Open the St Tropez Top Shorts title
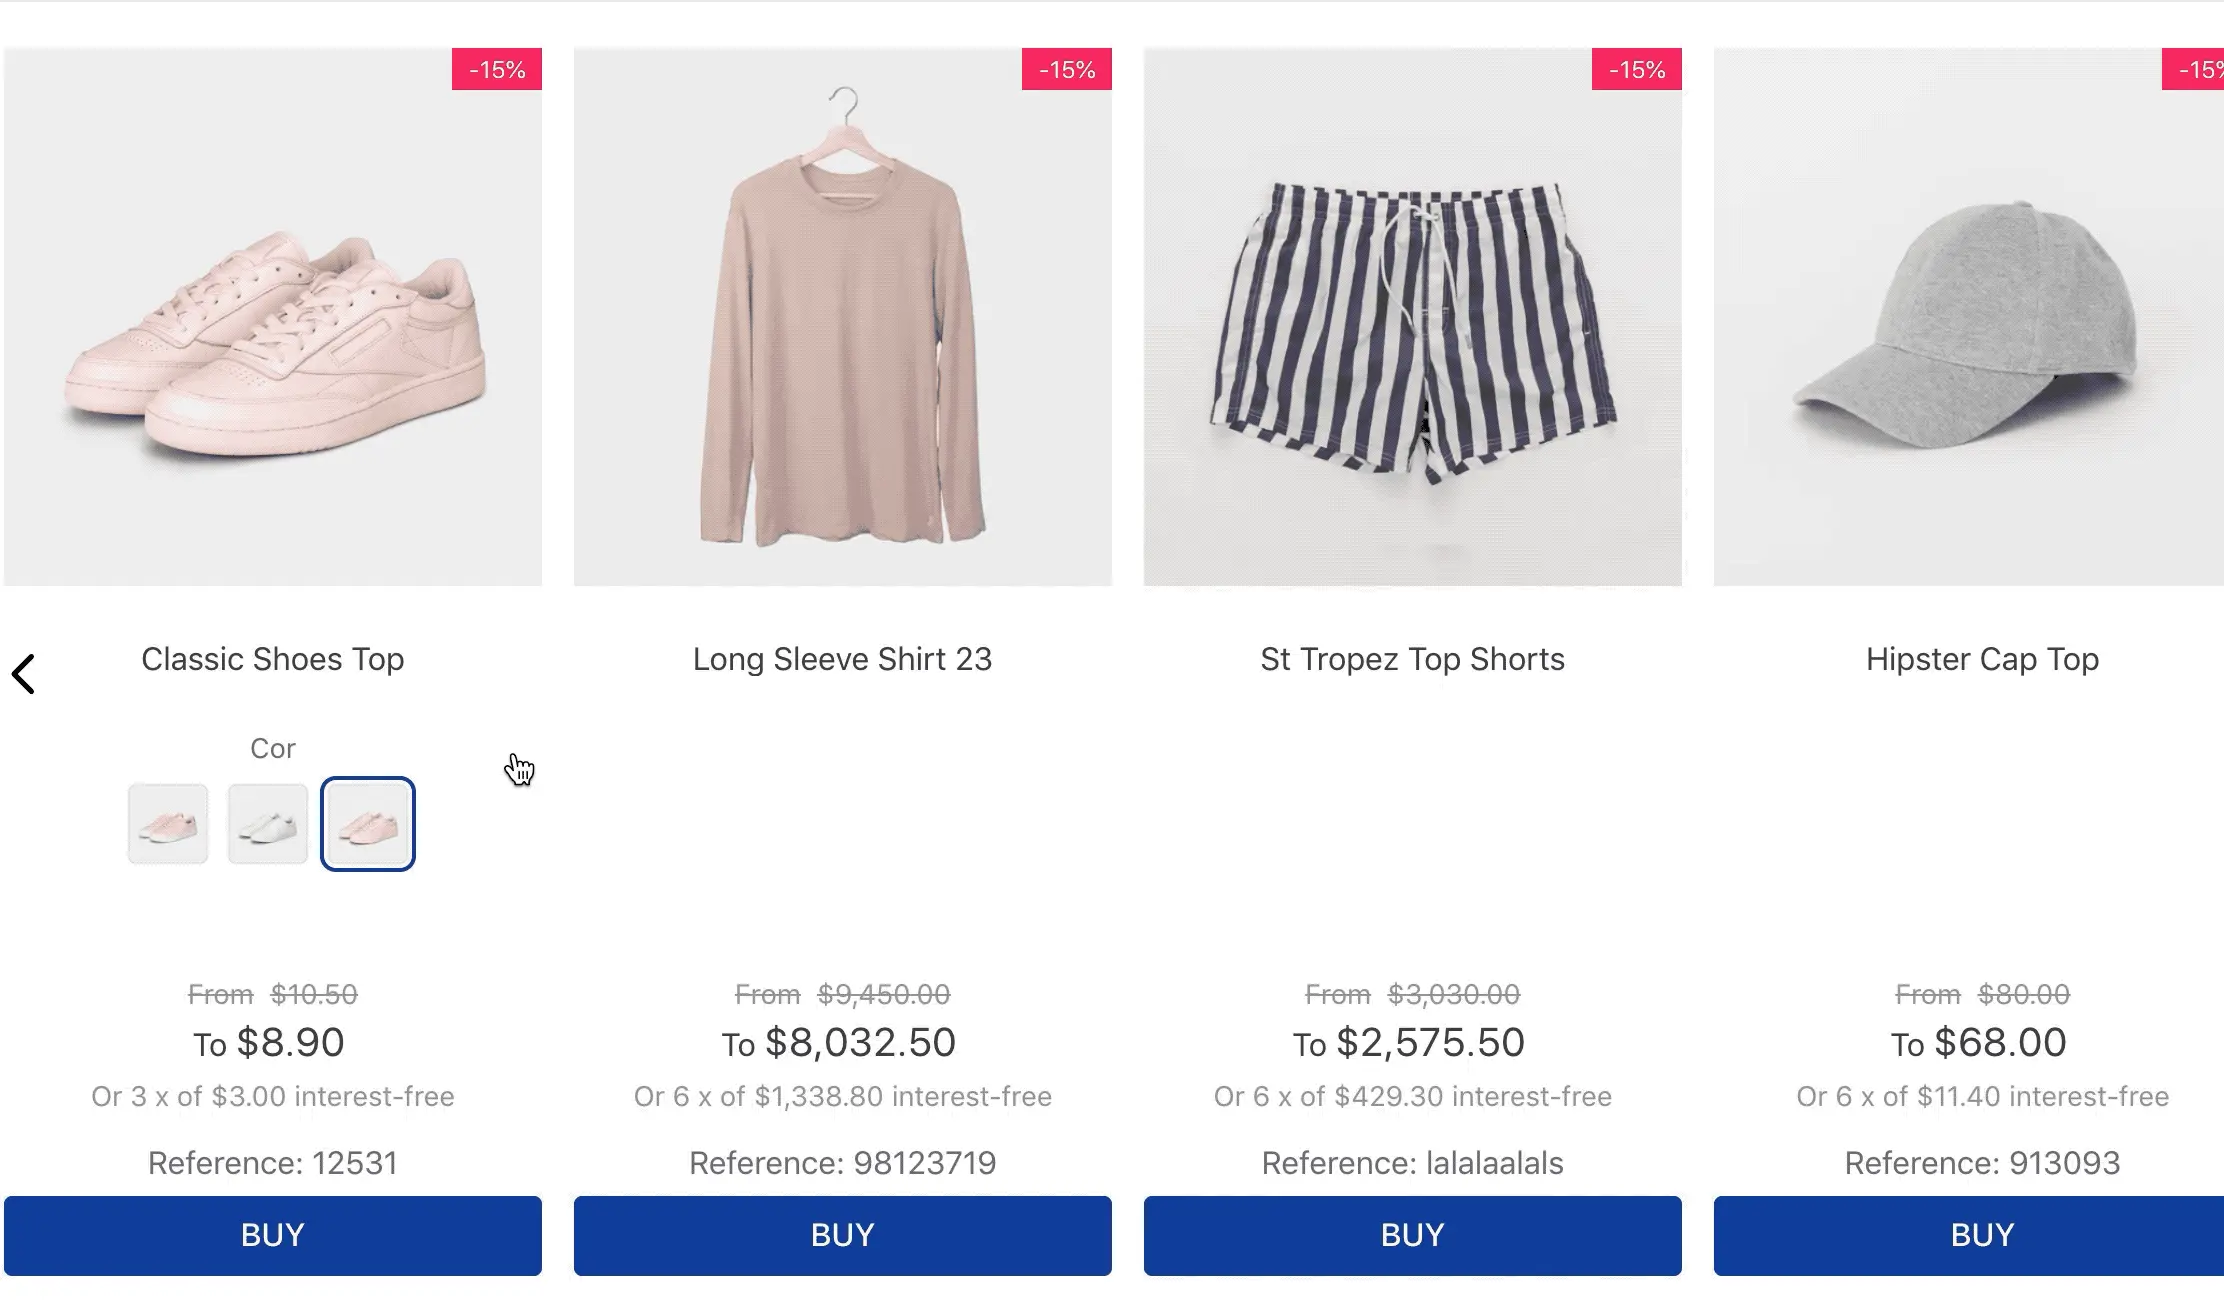Viewport: 2224px width, 1302px height. pyautogui.click(x=1412, y=659)
